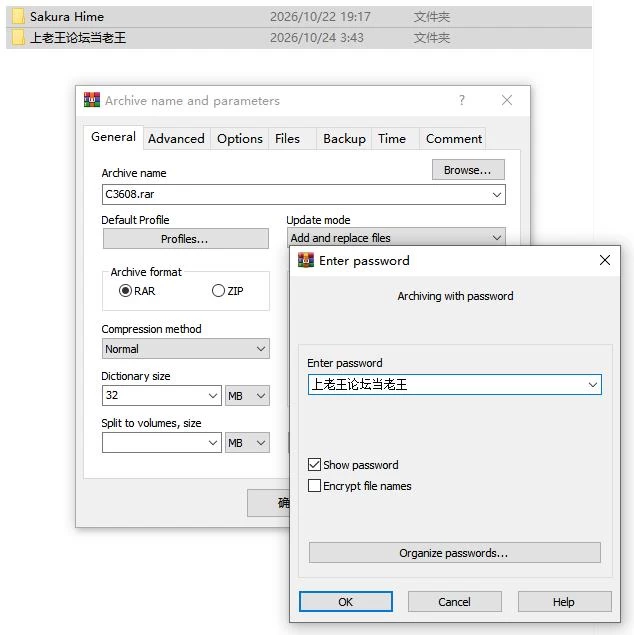Click the Sakura Hime folder icon
This screenshot has width=634, height=635.
(x=18, y=17)
